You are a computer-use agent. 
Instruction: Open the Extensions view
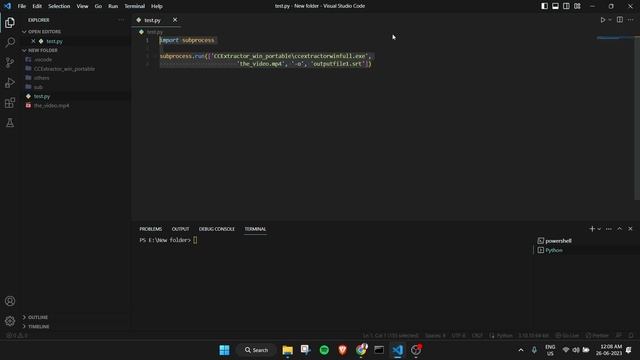pyautogui.click(x=10, y=102)
